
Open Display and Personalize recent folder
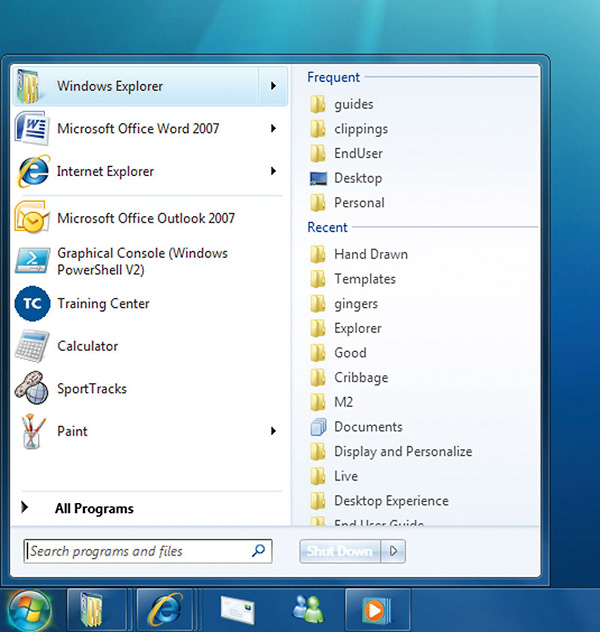[x=402, y=452]
